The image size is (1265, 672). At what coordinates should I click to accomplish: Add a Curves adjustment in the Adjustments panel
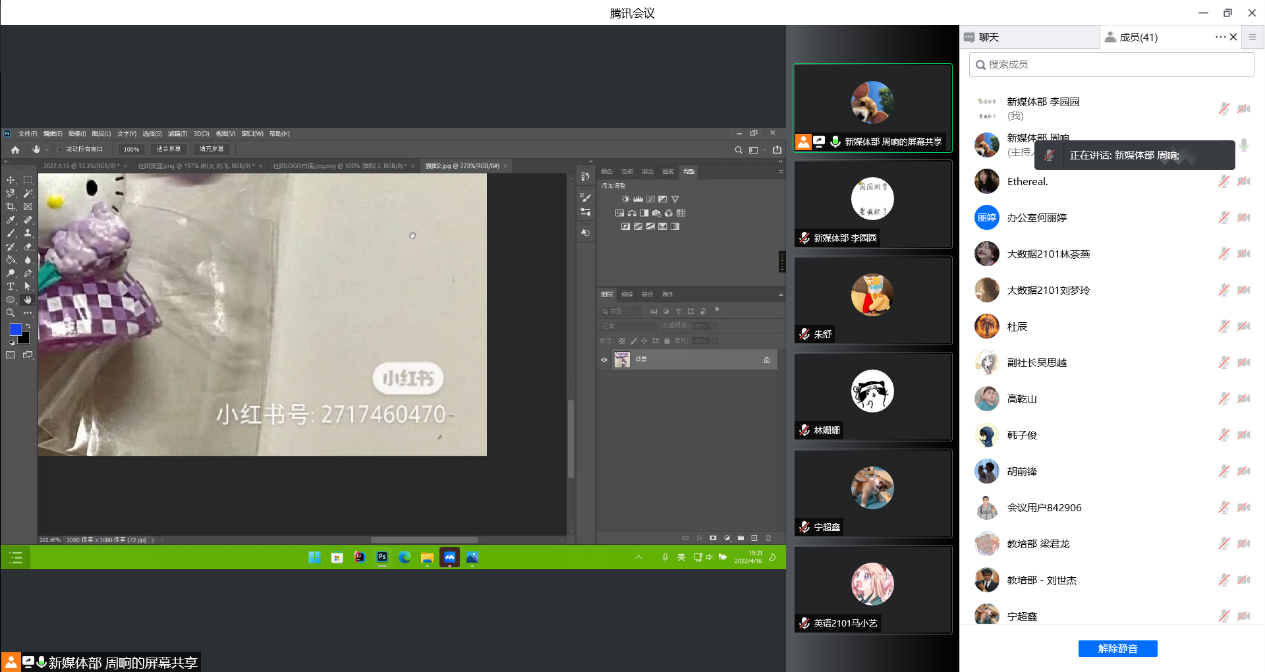[650, 199]
